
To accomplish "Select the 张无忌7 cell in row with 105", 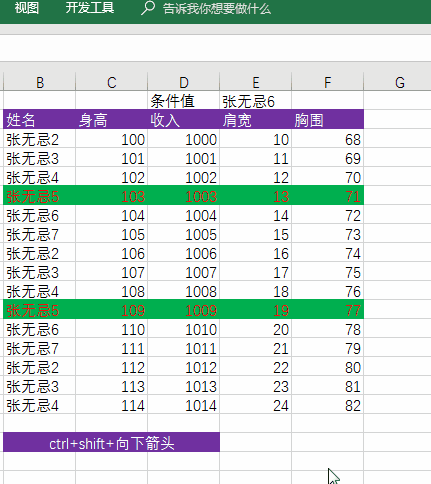I will pyautogui.click(x=40, y=234).
